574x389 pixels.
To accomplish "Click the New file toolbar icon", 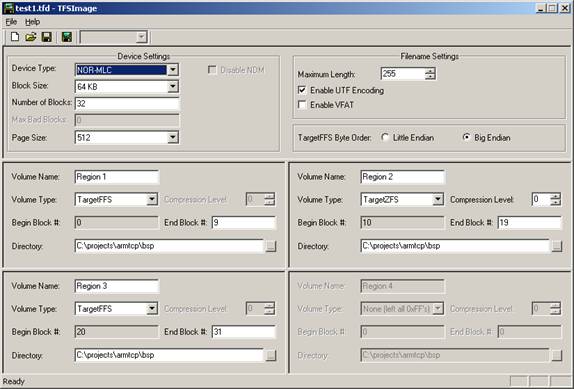I will (x=15, y=37).
